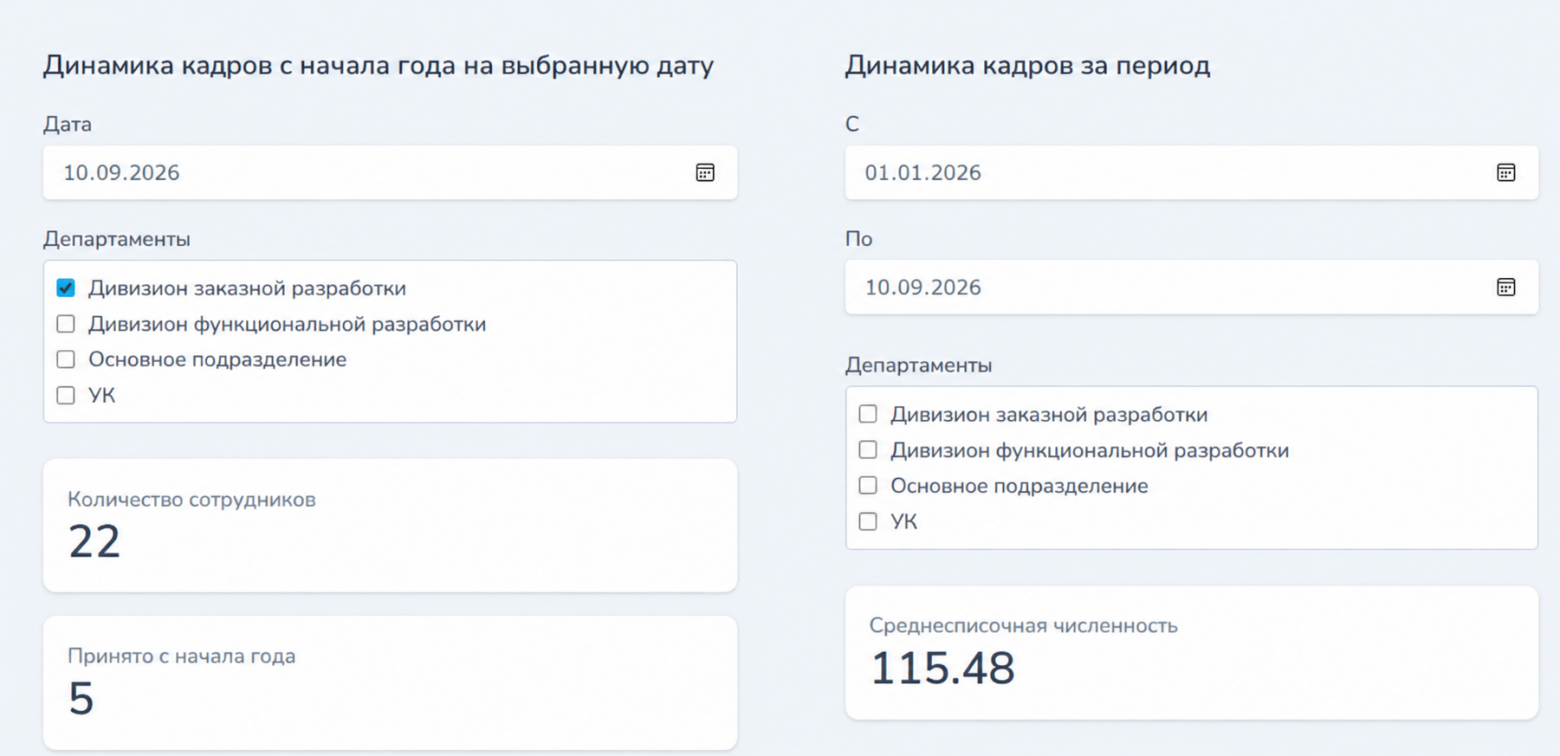Uncheck Дивизион заказной разработки in left departments list
Image resolution: width=1560 pixels, height=756 pixels.
[x=66, y=289]
